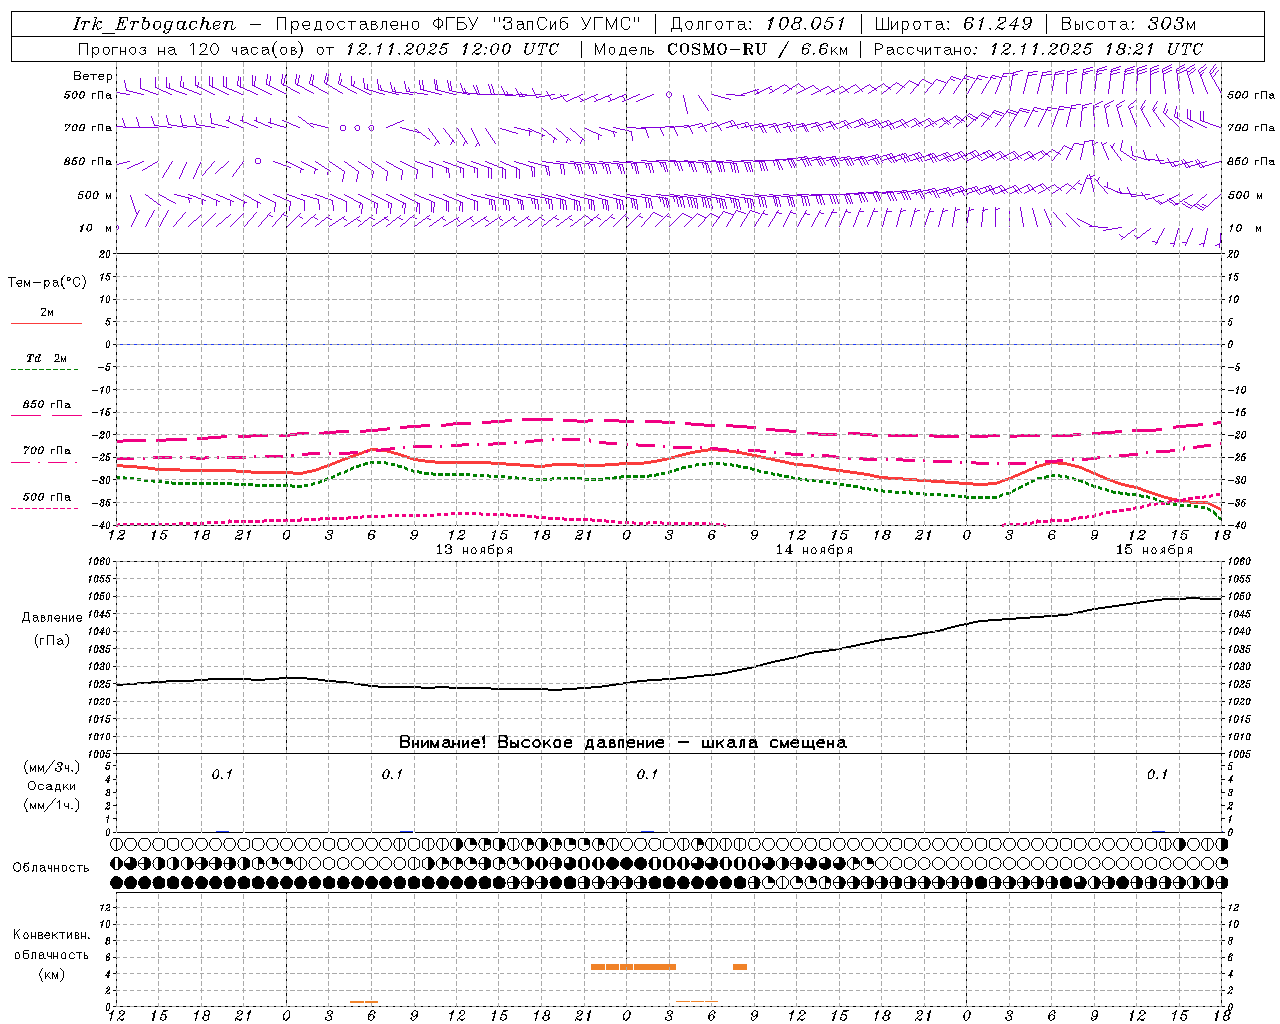Click the longitude value 108.051

806,24
